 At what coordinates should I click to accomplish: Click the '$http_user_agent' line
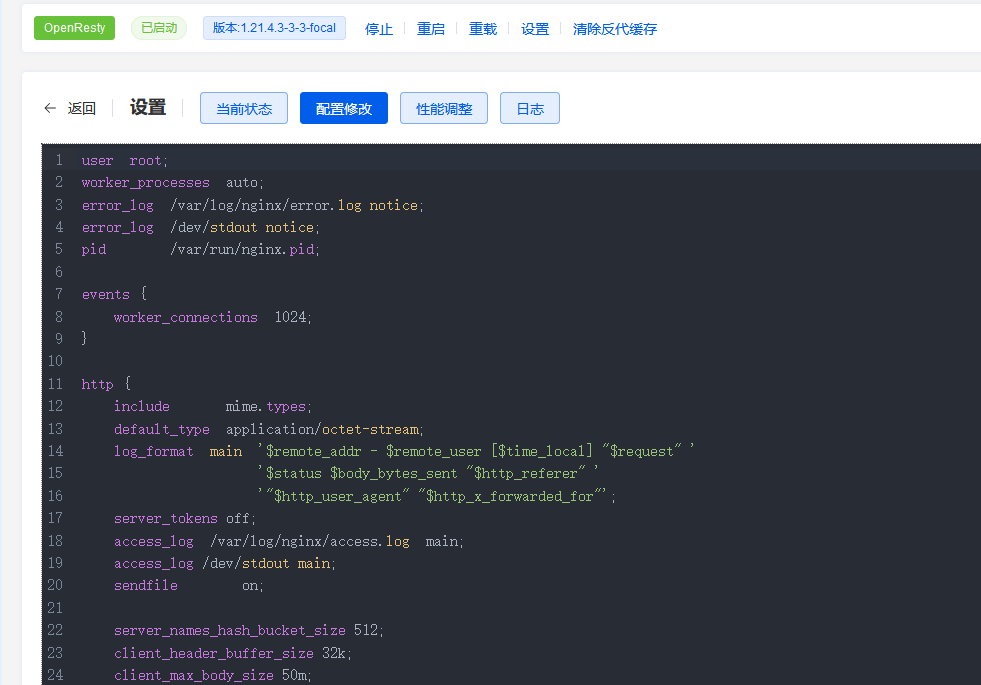click(437, 496)
